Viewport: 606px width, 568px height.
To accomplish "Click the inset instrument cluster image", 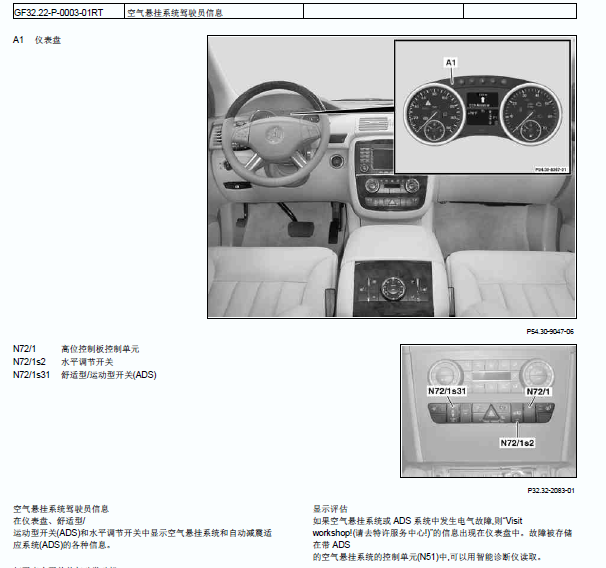I will [x=482, y=107].
